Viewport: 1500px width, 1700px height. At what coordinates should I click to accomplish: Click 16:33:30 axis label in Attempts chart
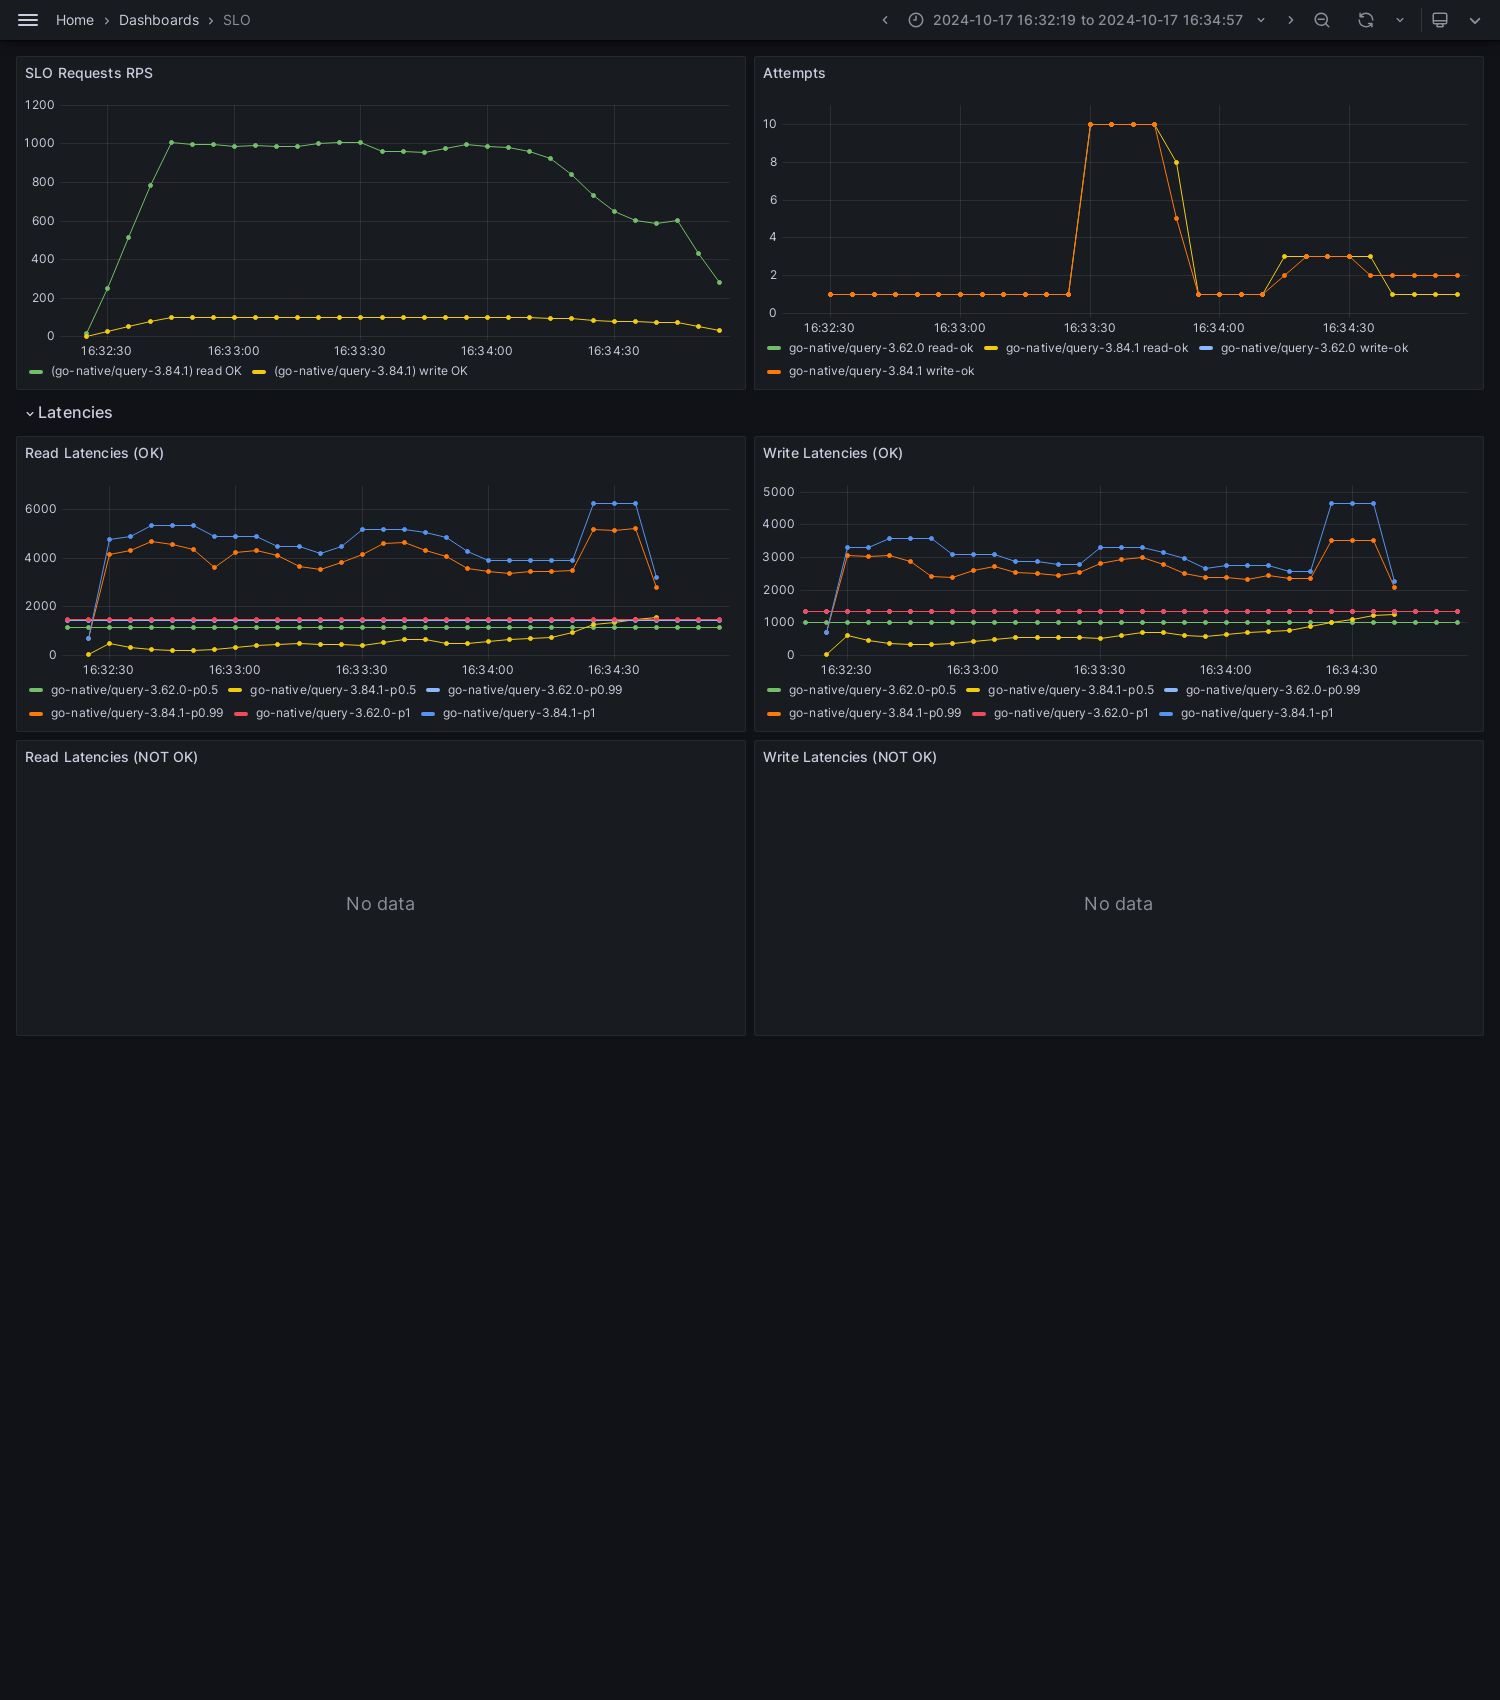(1089, 328)
